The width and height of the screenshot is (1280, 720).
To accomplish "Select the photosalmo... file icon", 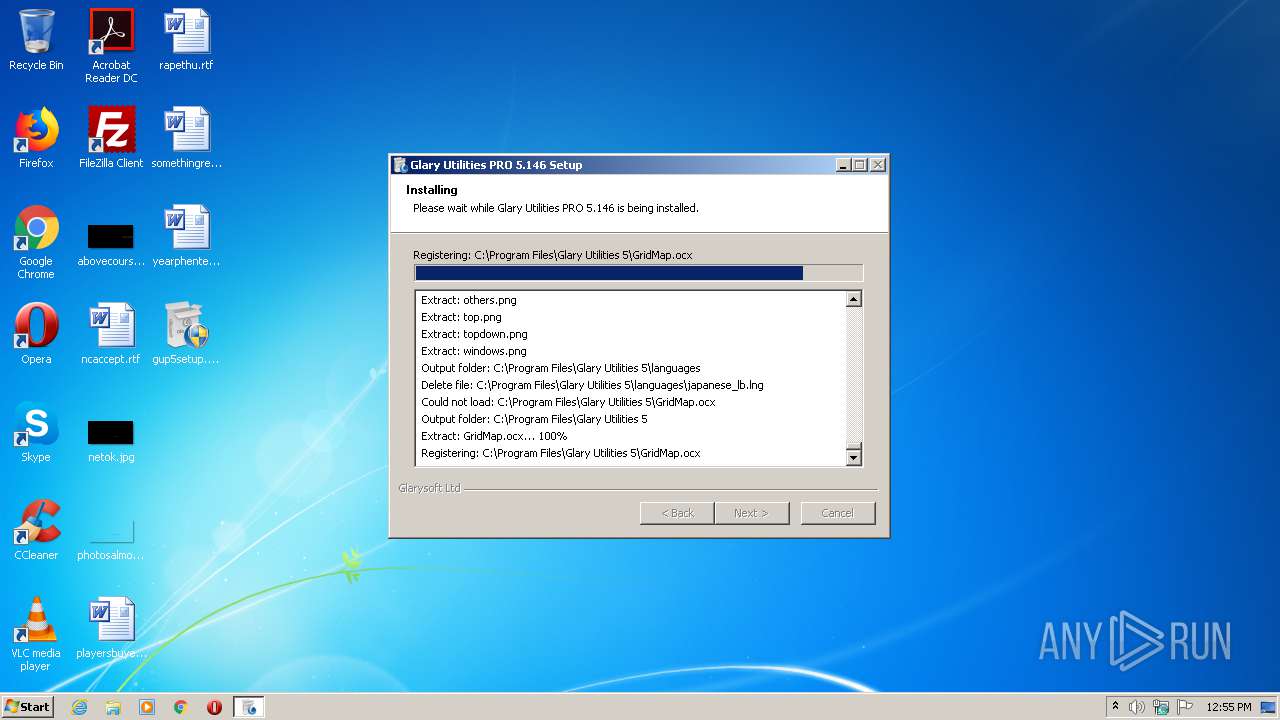I will click(x=111, y=538).
